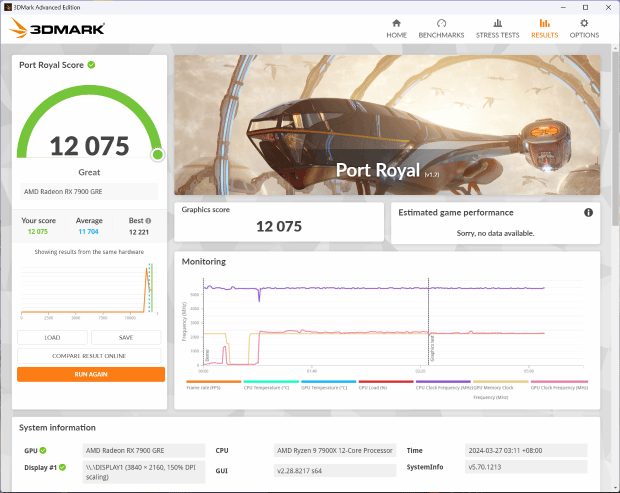Click the Port Royal banner image
The width and height of the screenshot is (620, 493).
(387, 125)
